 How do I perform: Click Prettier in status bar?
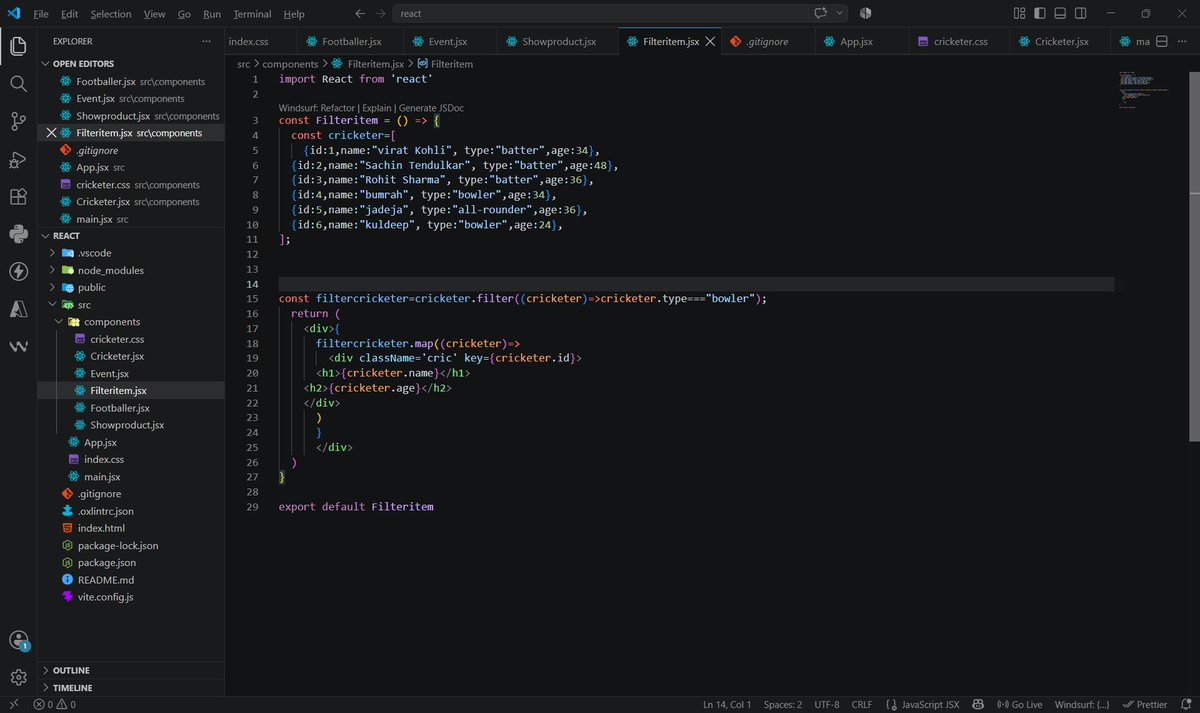1145,704
